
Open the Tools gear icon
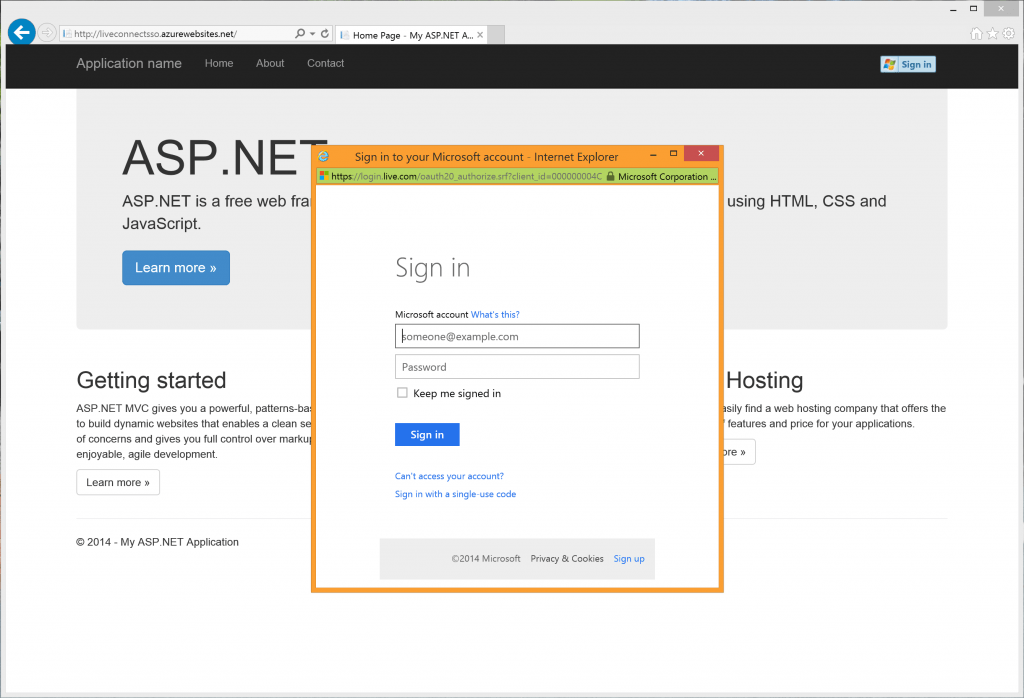click(1009, 33)
